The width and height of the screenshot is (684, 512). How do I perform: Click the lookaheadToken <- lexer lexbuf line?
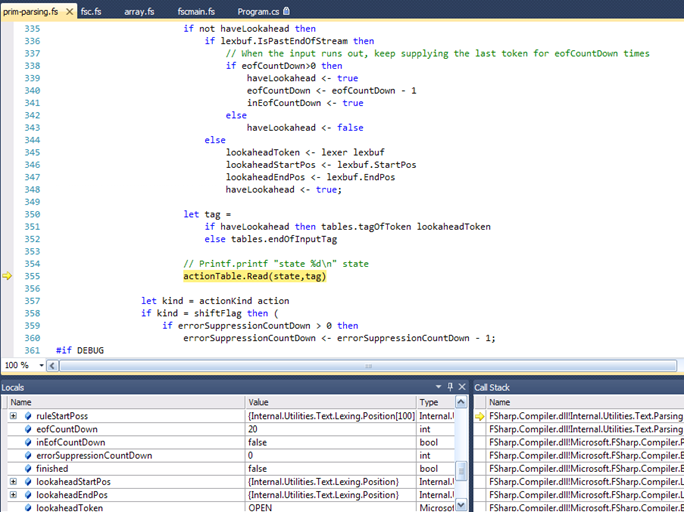305,152
